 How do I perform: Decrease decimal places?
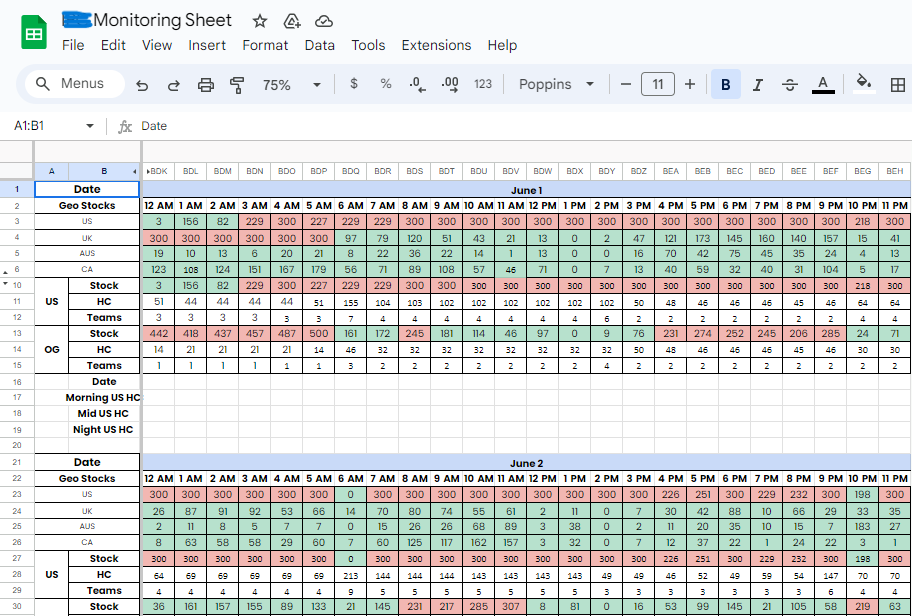[x=417, y=84]
